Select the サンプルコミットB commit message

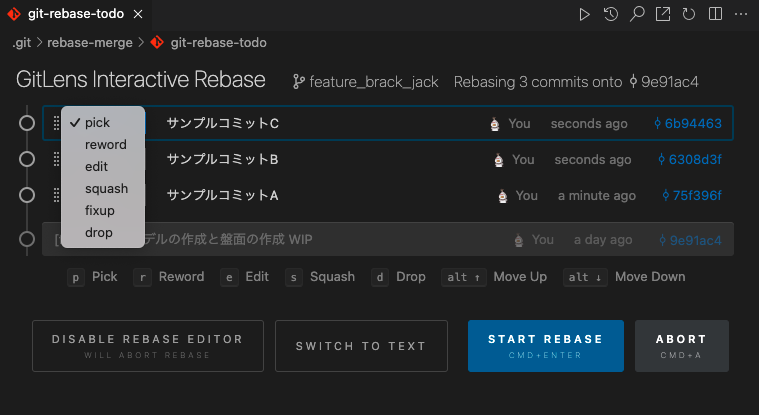[223, 159]
